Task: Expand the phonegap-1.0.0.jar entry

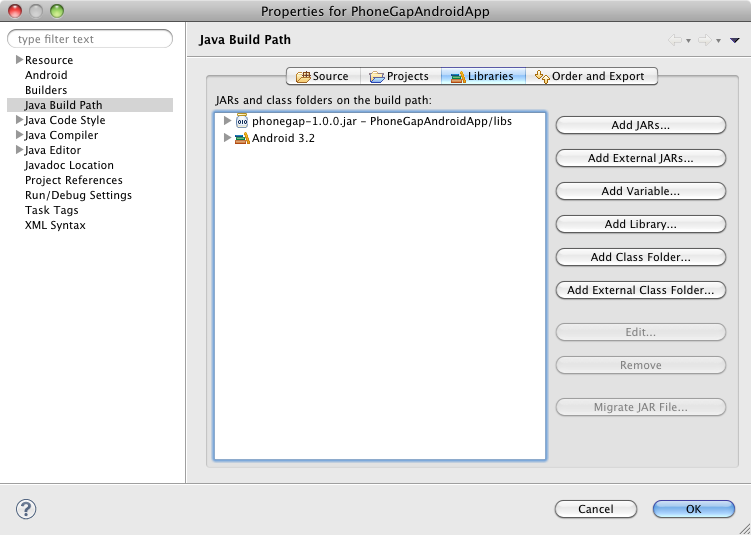Action: click(228, 121)
